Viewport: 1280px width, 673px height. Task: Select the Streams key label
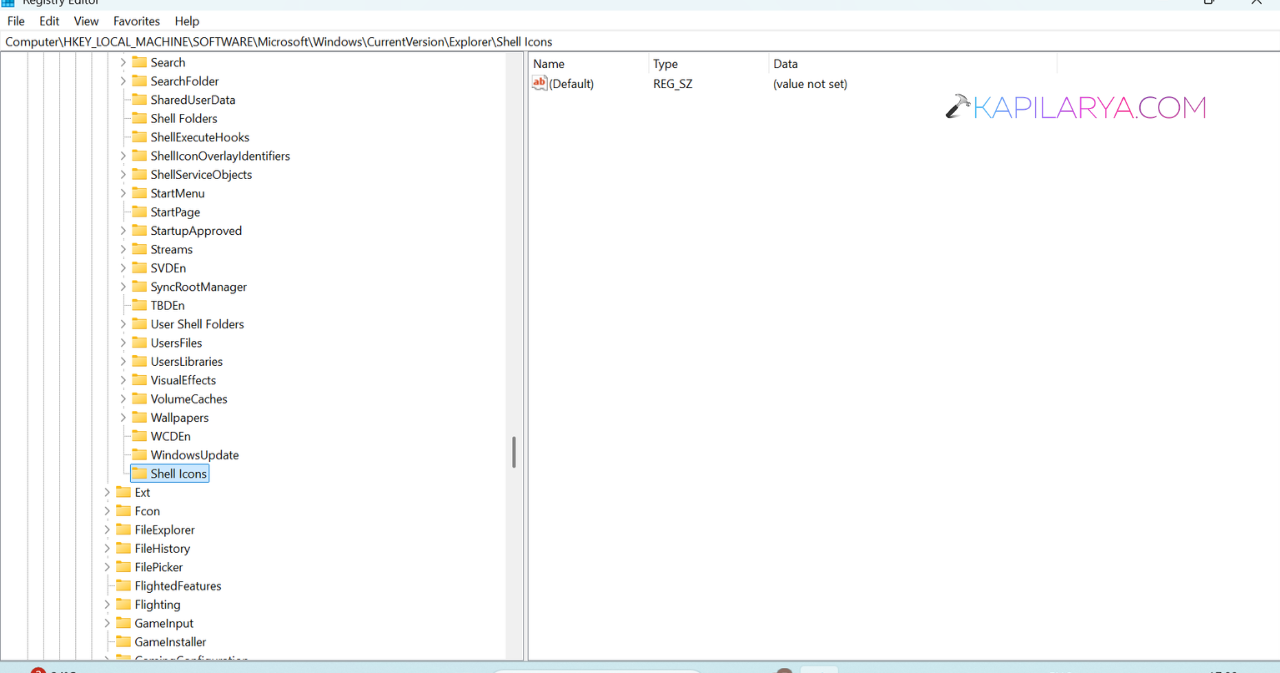(172, 249)
